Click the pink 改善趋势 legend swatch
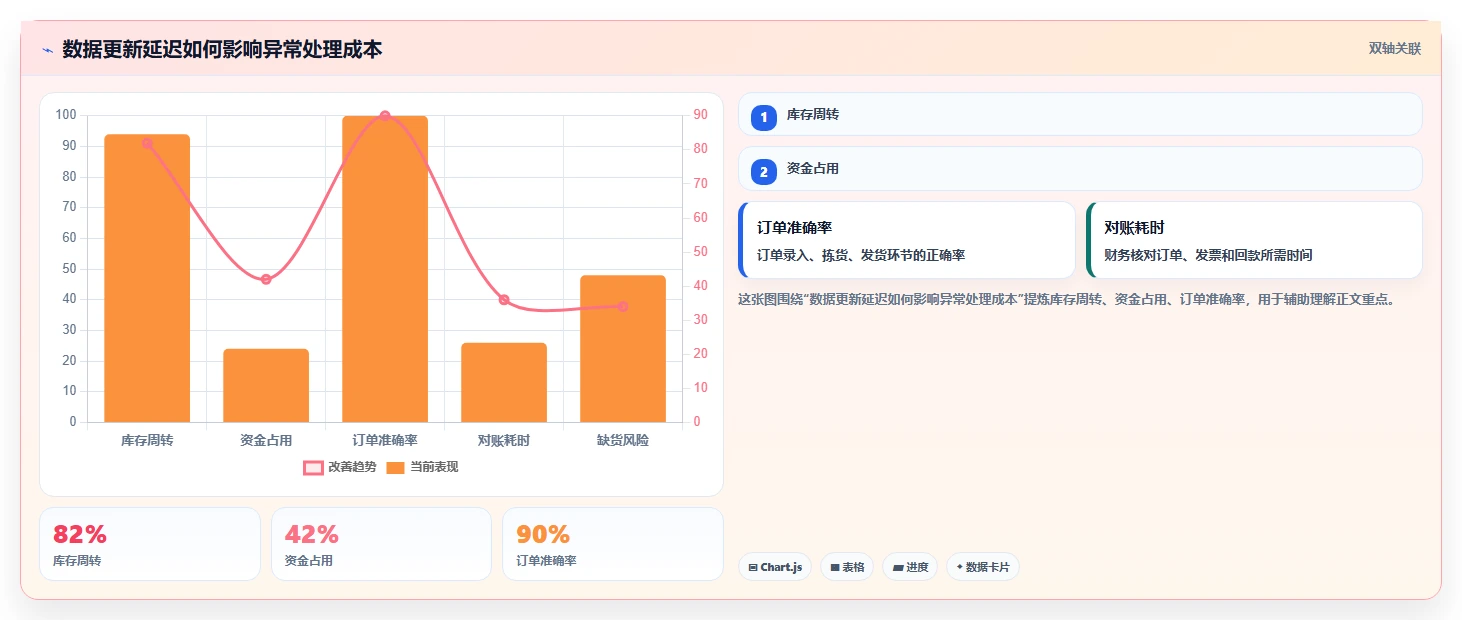 313,467
